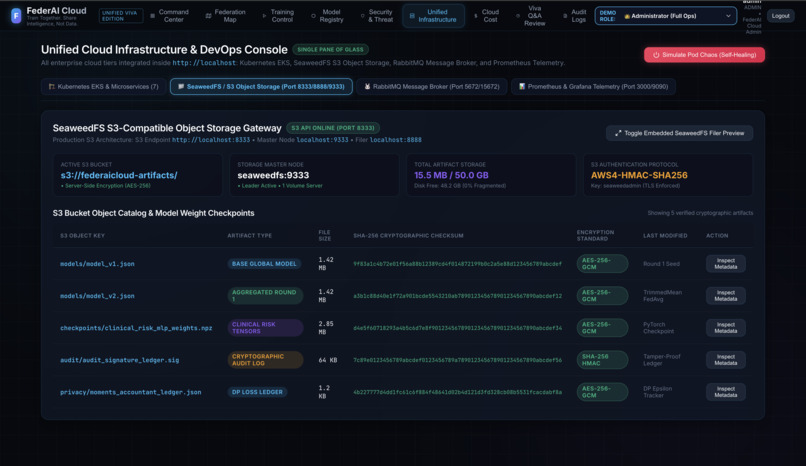806x466 pixels.
Task: Inspect Metadata for audit_signature_ledger.sig
Action: point(725,360)
